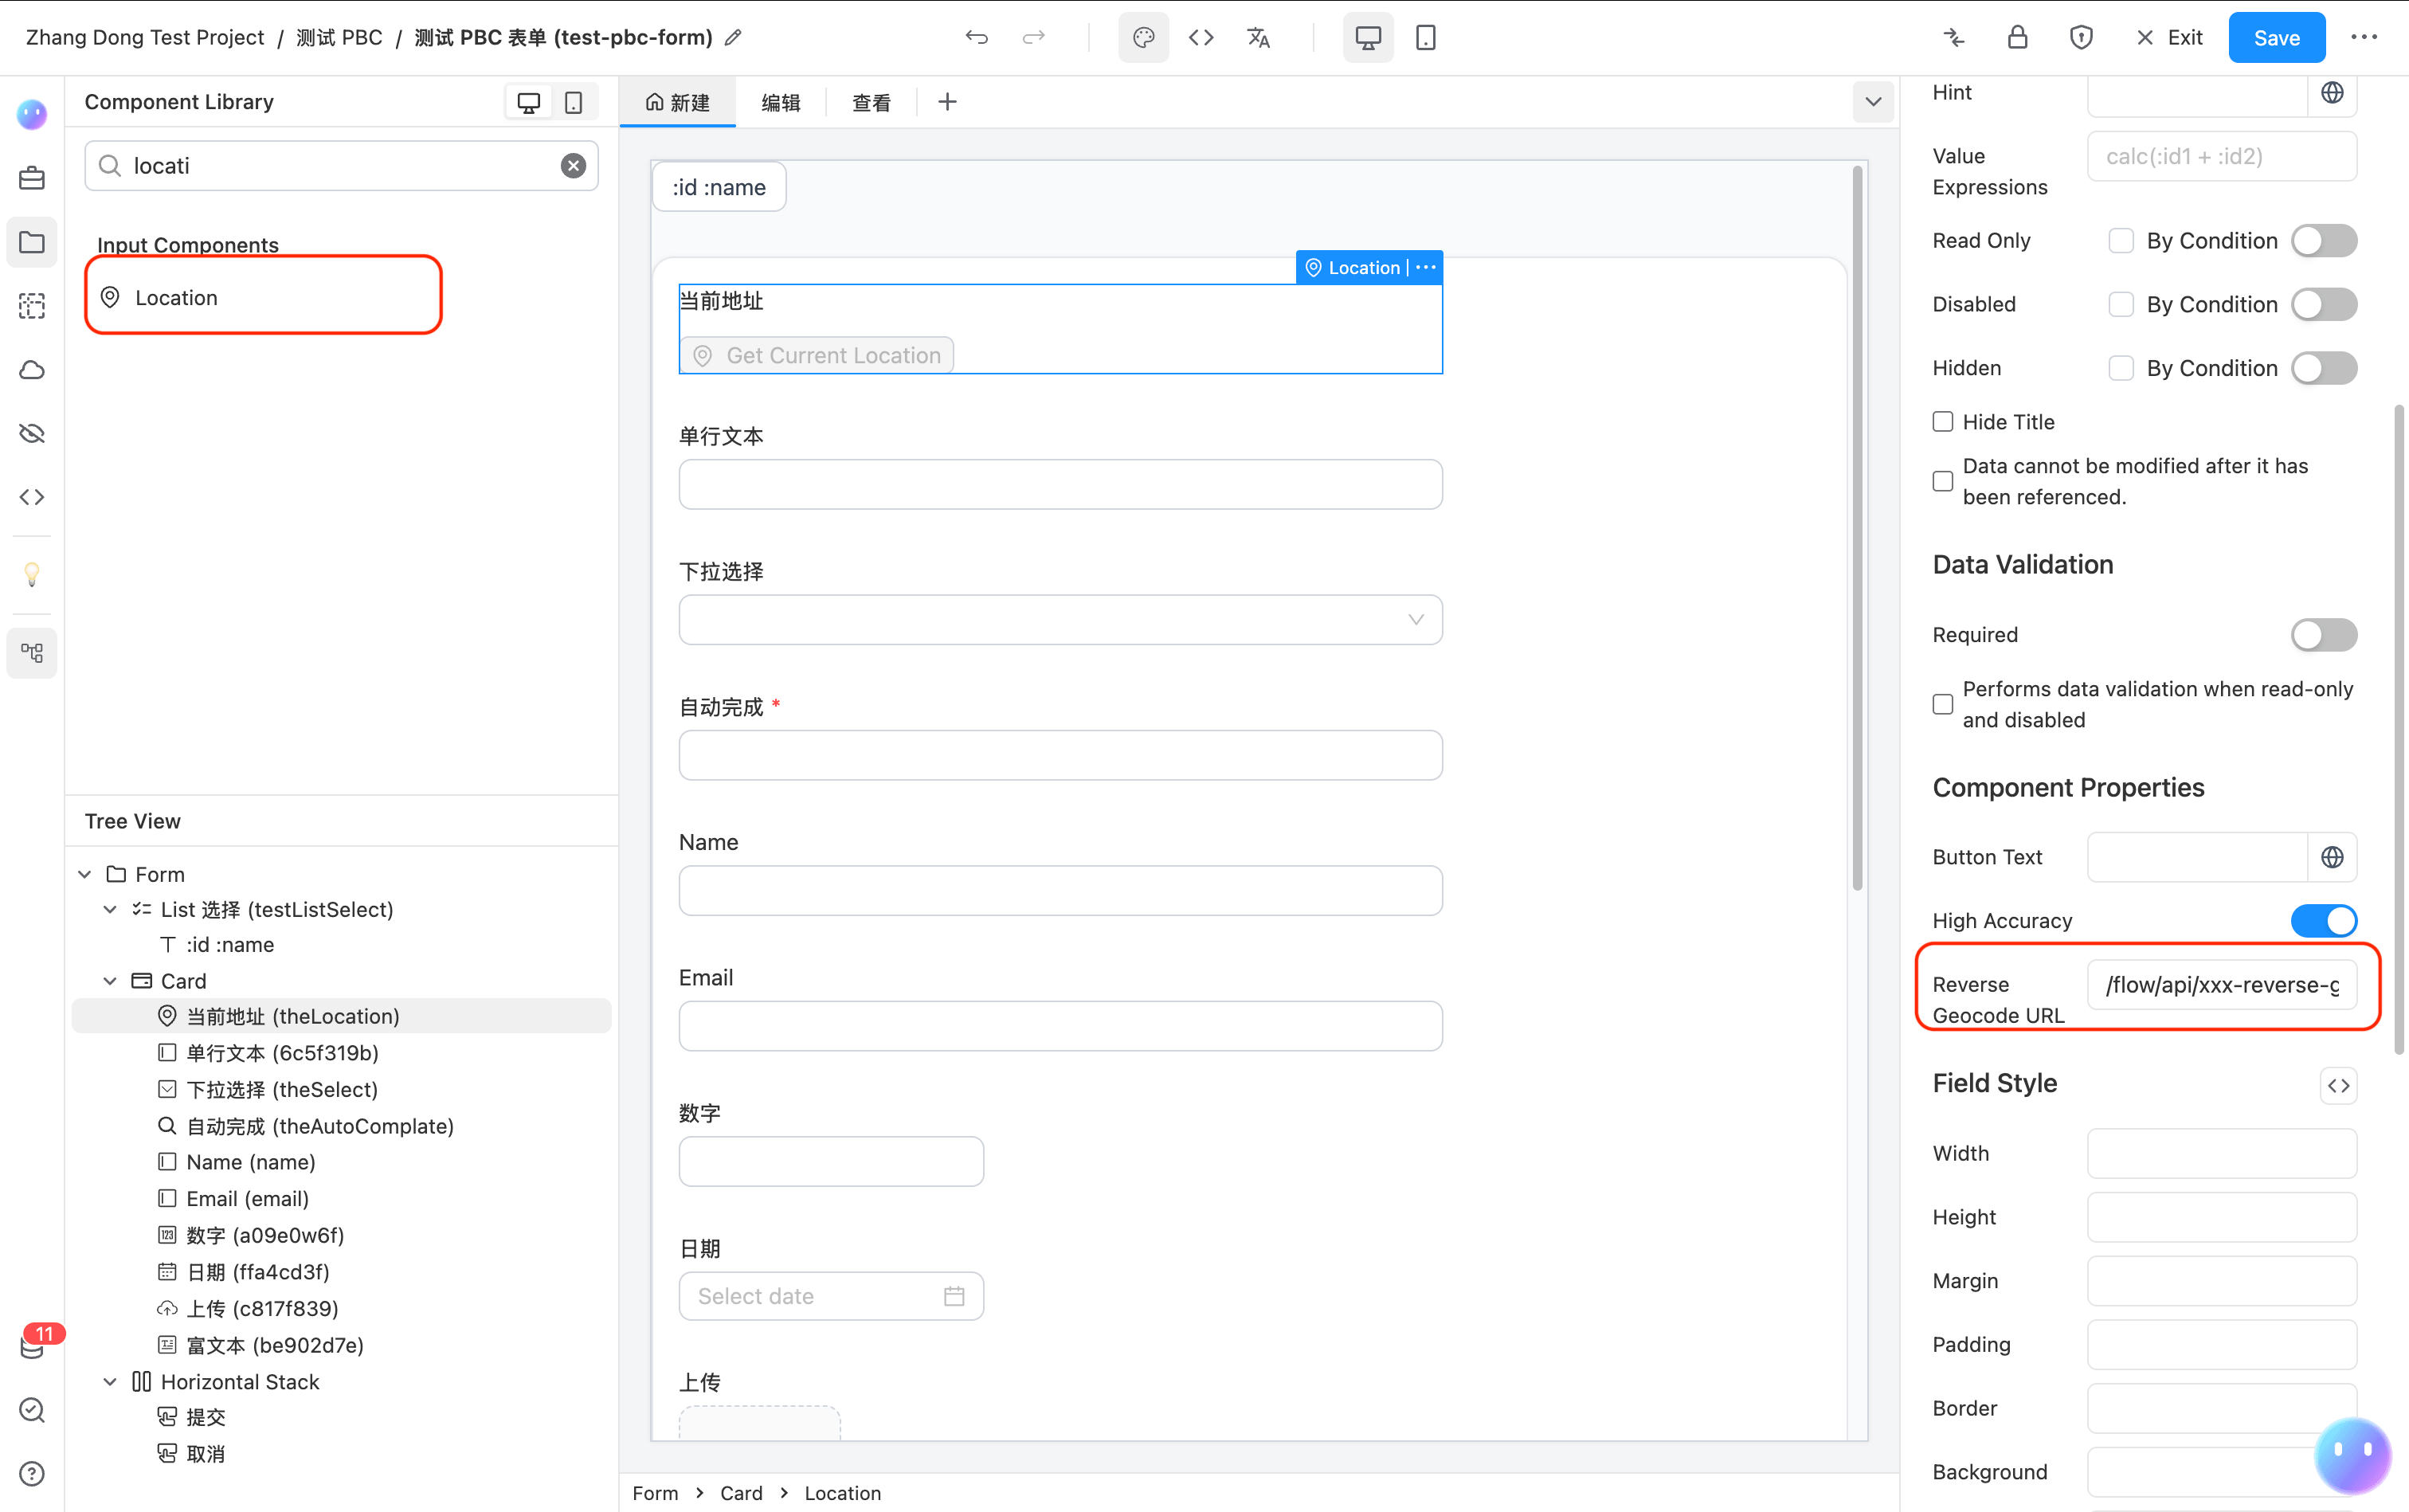Collapse the Horizontal Stack tree node
This screenshot has width=2409, height=1512.
coord(110,1382)
